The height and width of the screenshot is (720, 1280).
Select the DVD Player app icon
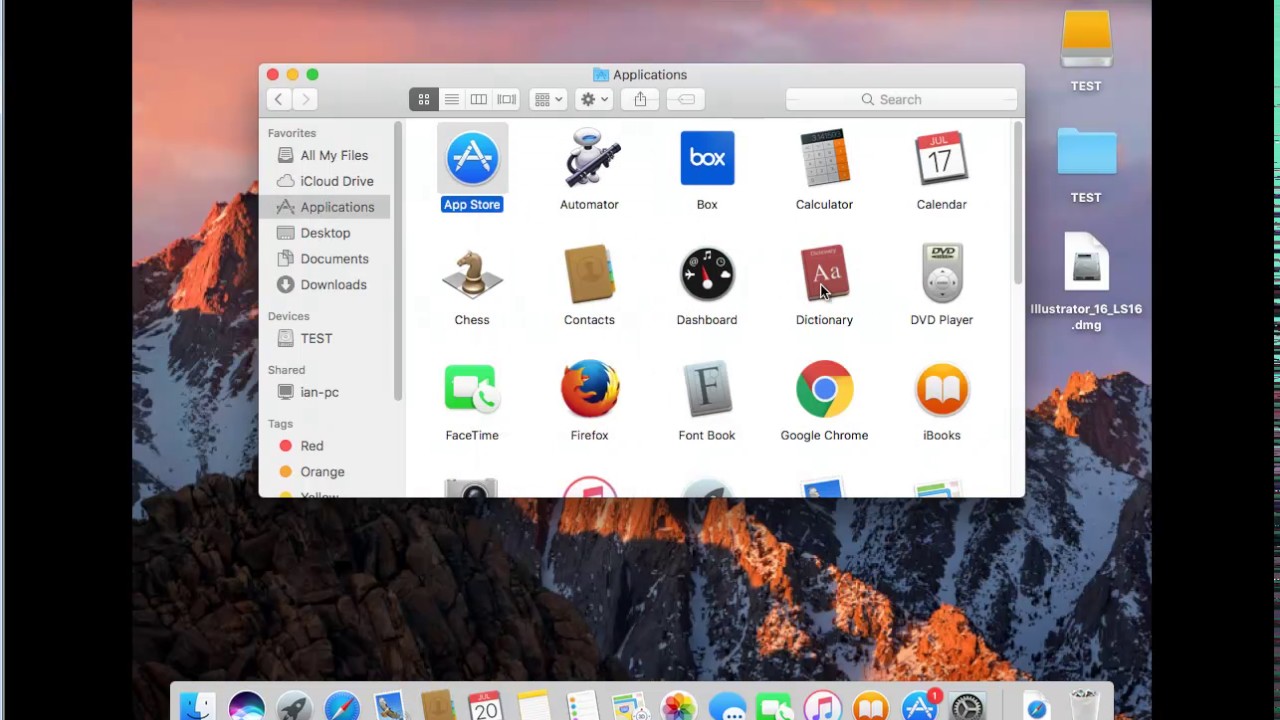coord(941,273)
